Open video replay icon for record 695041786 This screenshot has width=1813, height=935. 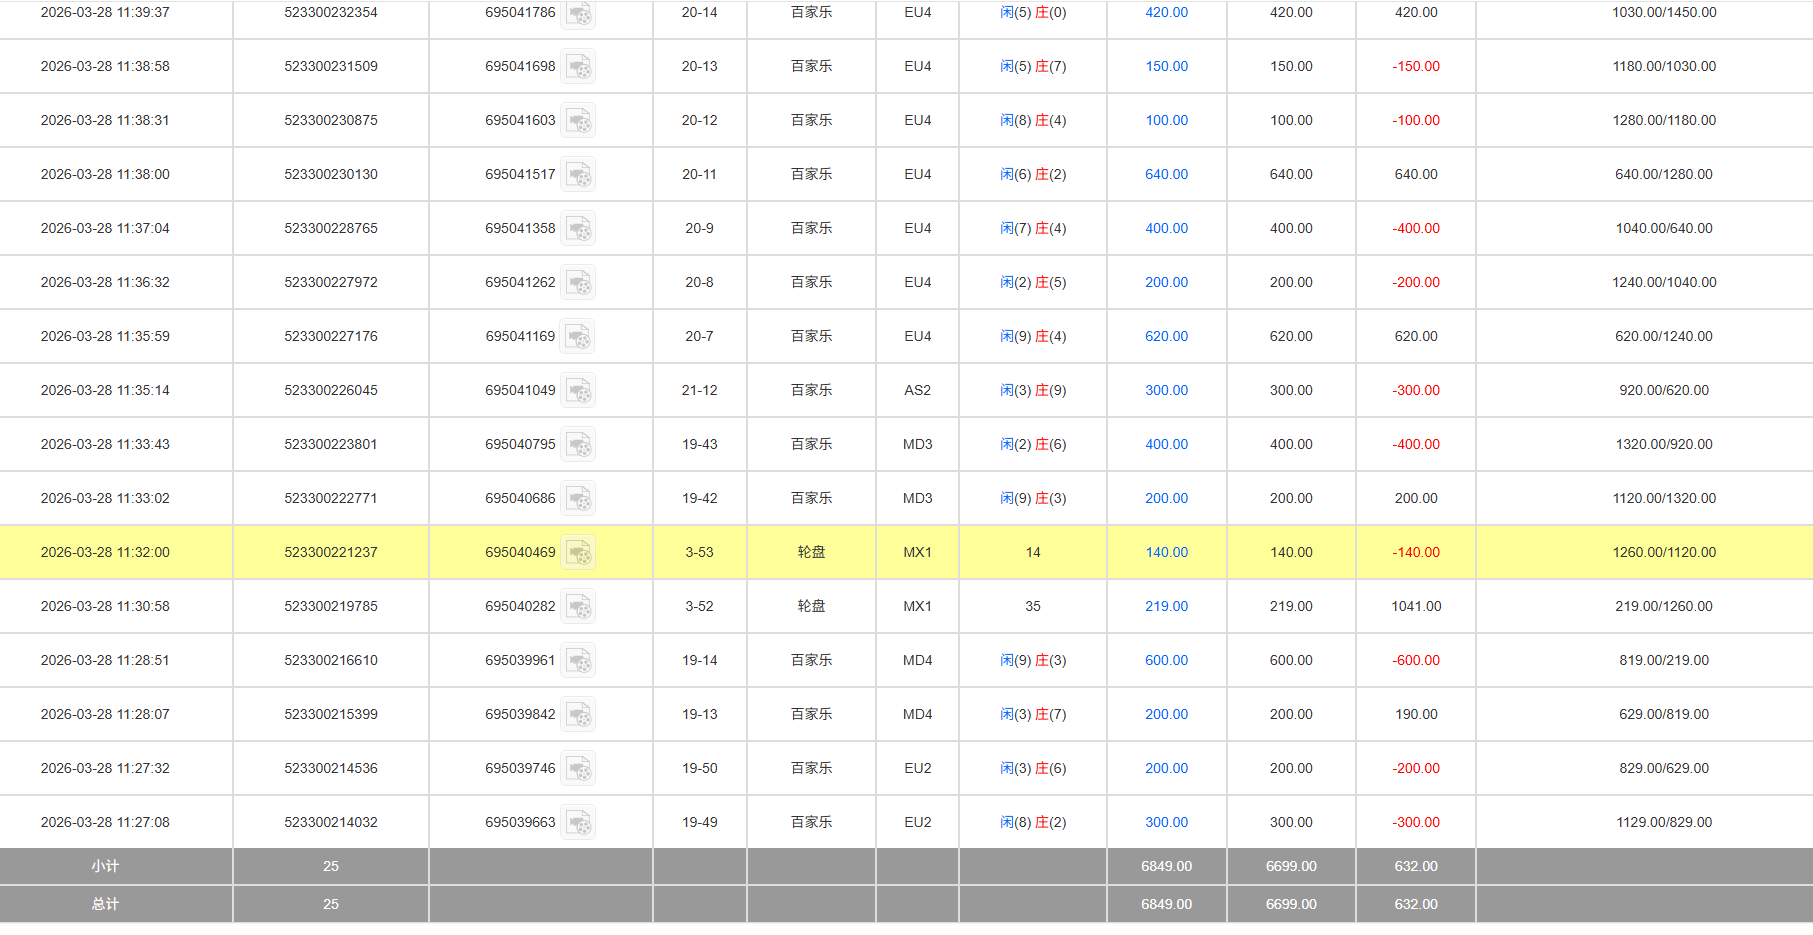[578, 14]
